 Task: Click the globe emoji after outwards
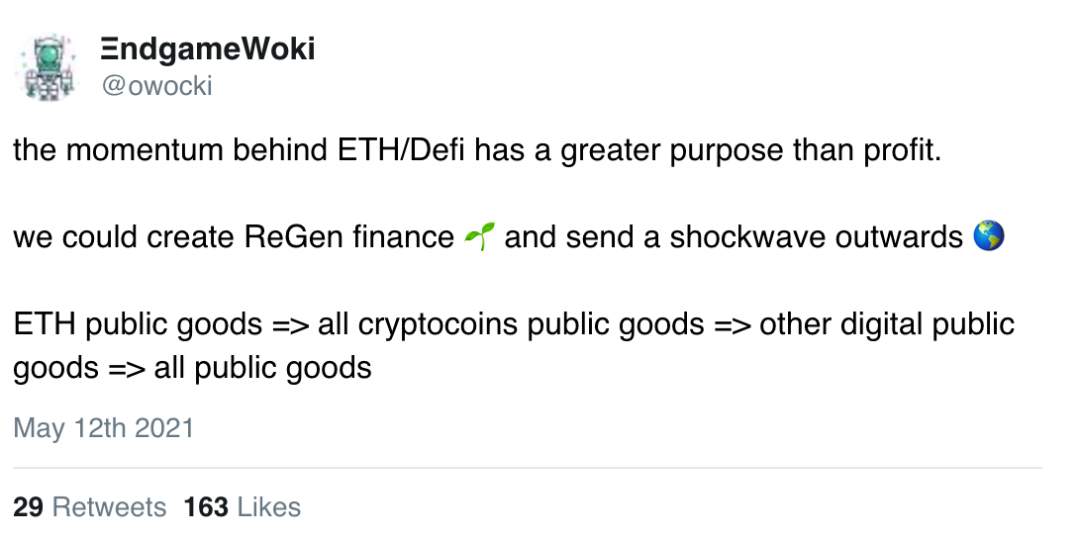click(988, 236)
